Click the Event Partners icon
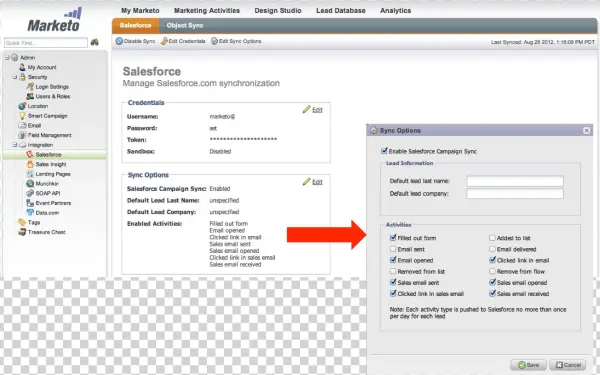Viewport: 600px width, 375px height. [x=30, y=203]
